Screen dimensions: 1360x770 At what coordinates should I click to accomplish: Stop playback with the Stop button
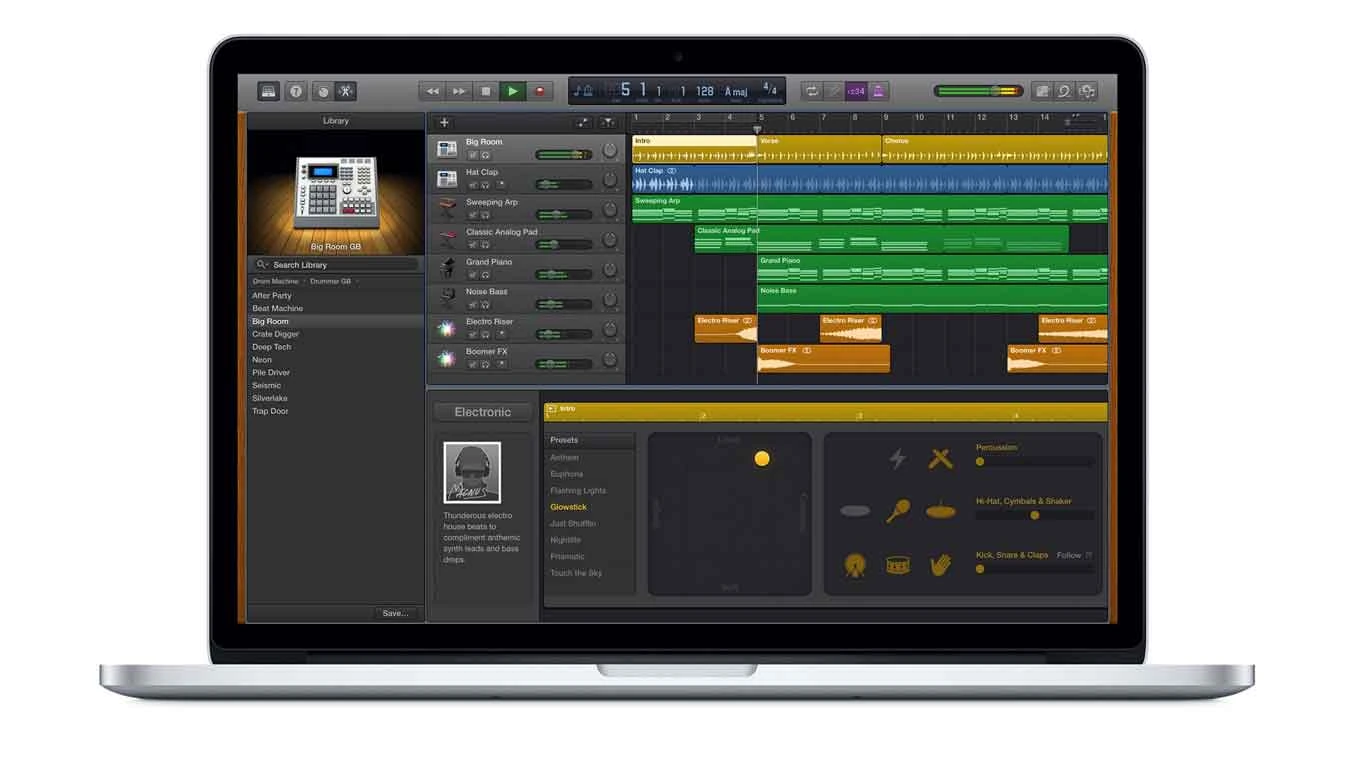pos(486,91)
